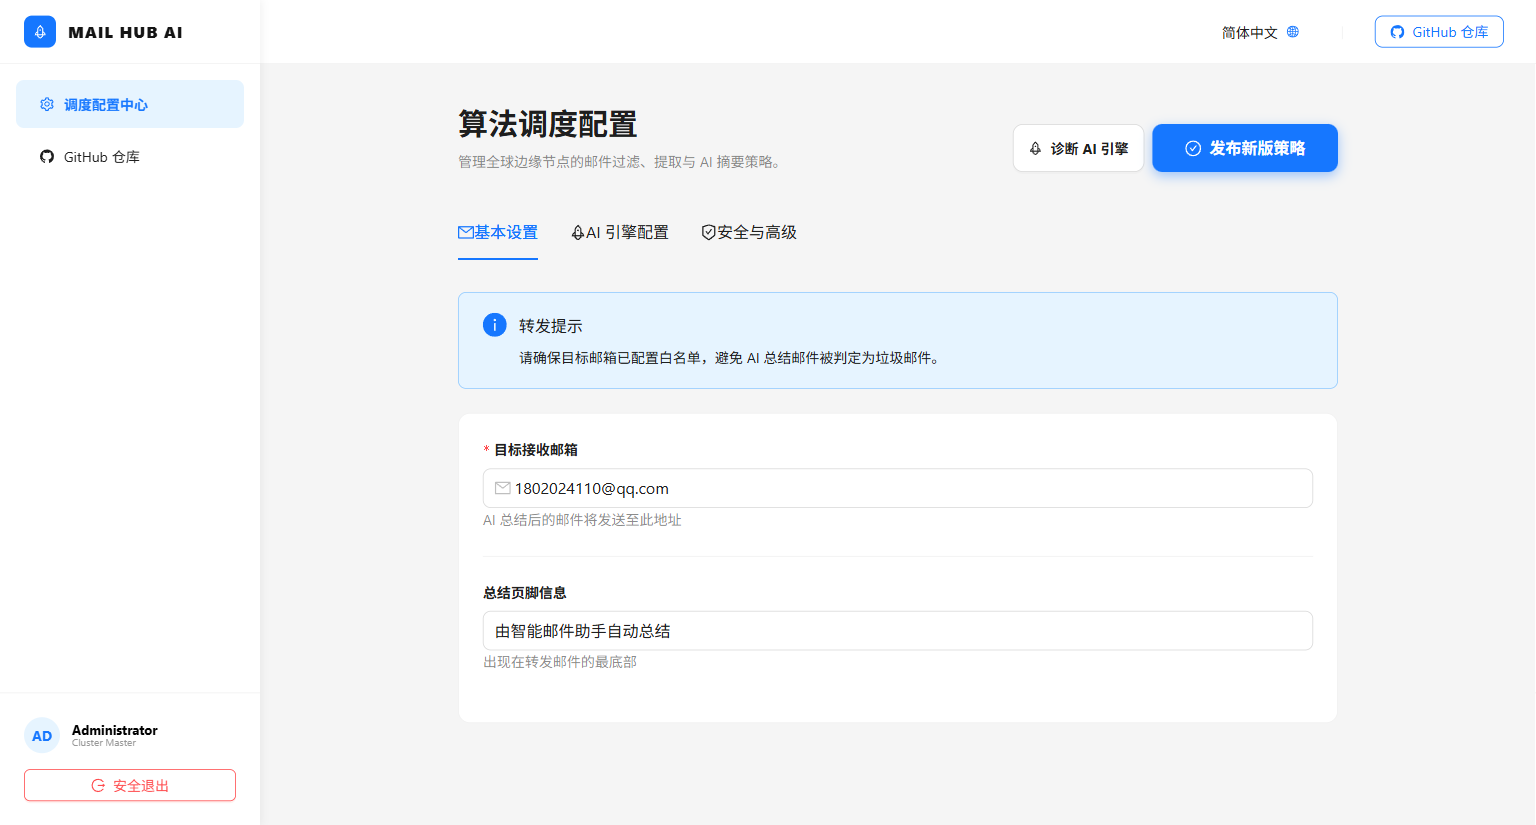The width and height of the screenshot is (1536, 825).
Task: Click the 发布新版策略 button
Action: (x=1245, y=148)
